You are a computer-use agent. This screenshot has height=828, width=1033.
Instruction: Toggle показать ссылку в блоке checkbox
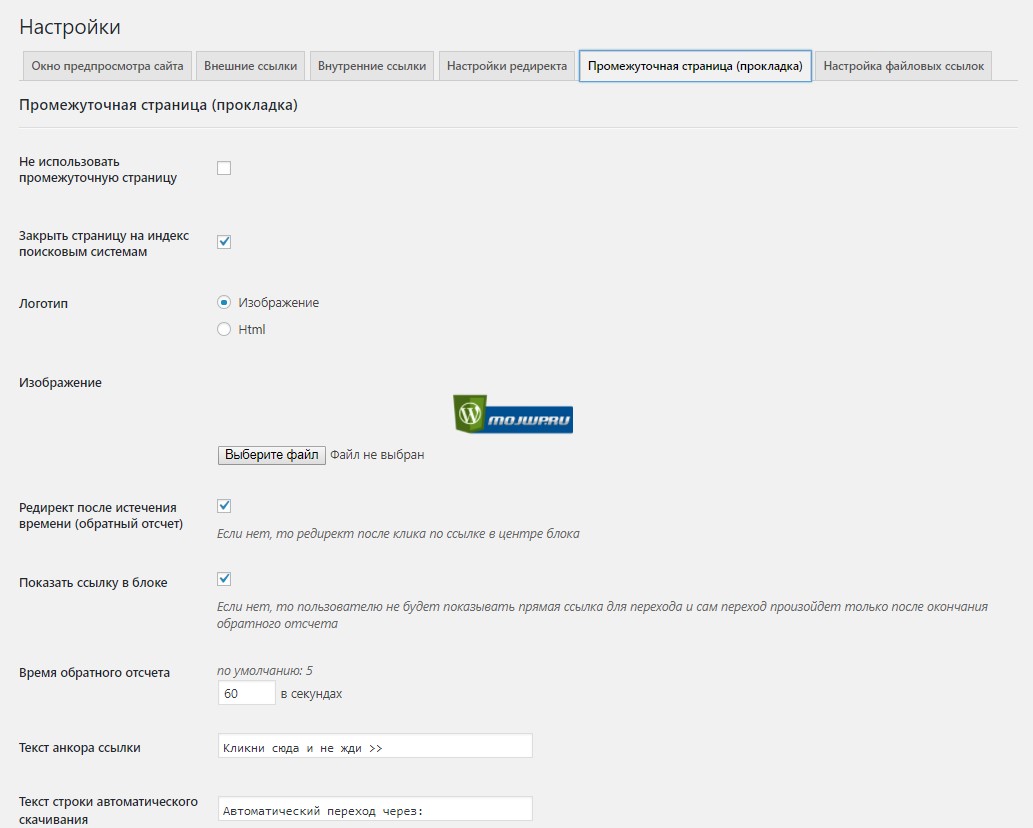[224, 578]
